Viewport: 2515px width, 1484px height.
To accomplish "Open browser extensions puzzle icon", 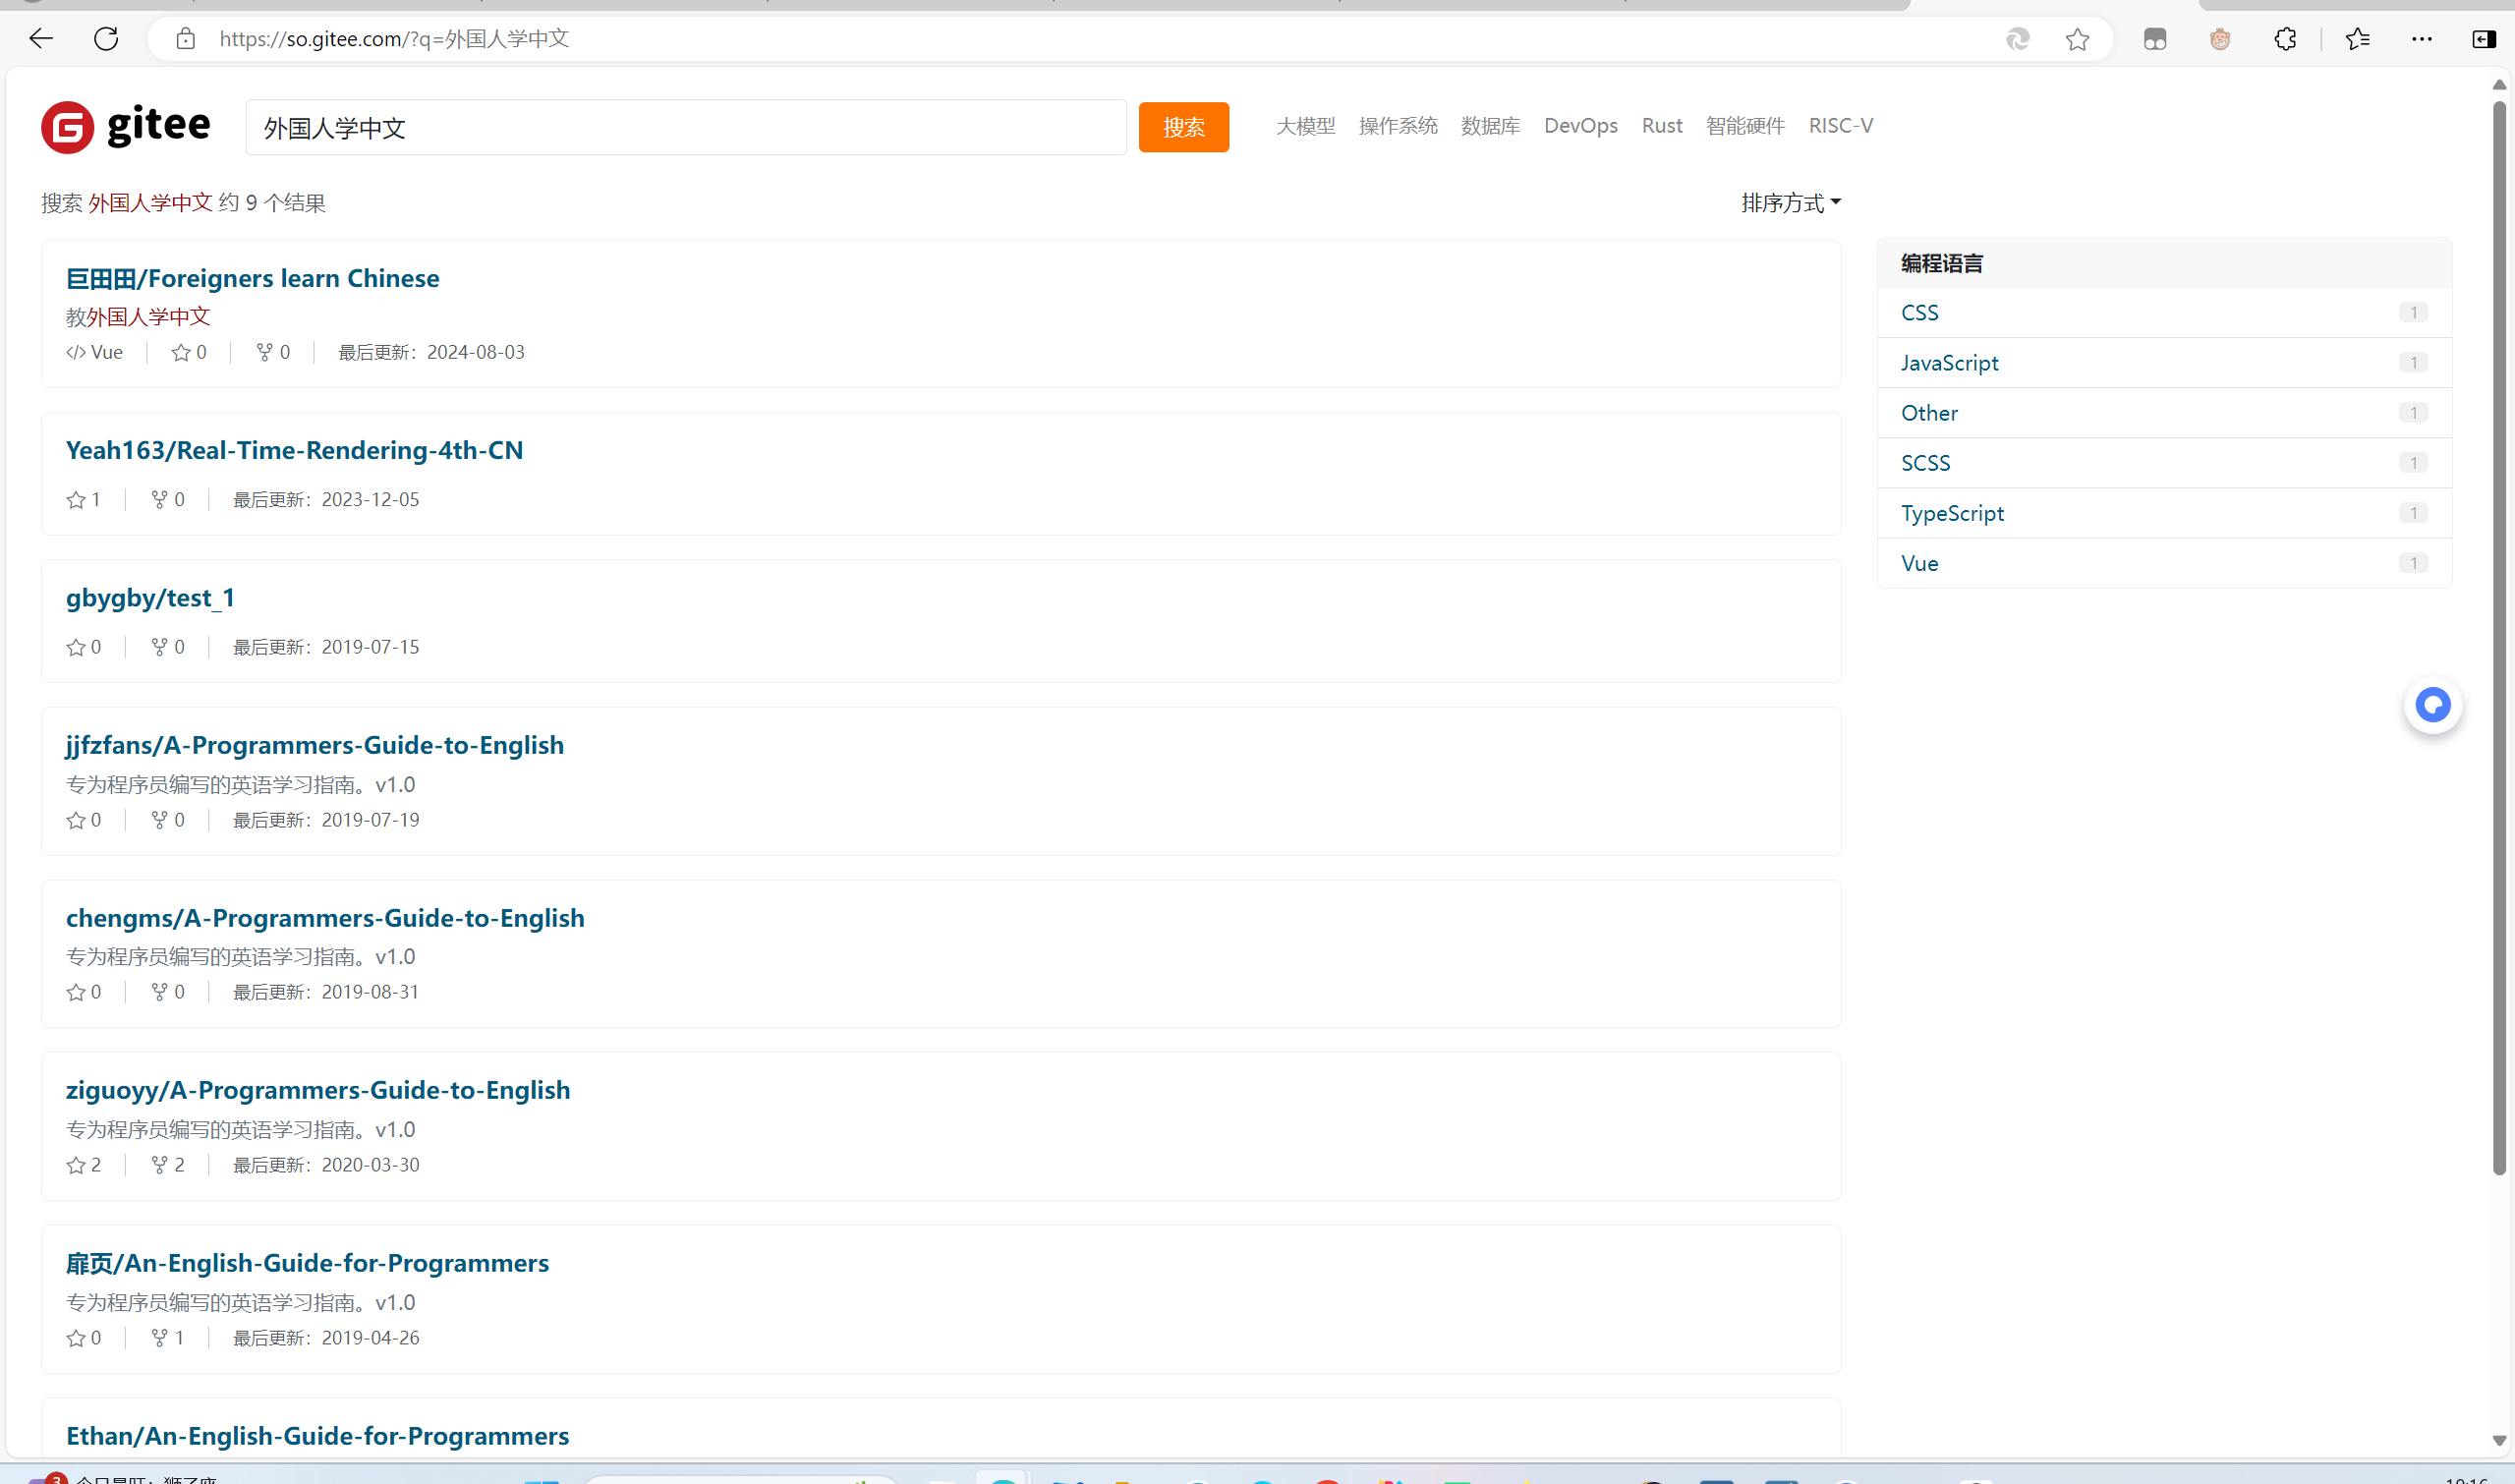I will (x=2285, y=39).
